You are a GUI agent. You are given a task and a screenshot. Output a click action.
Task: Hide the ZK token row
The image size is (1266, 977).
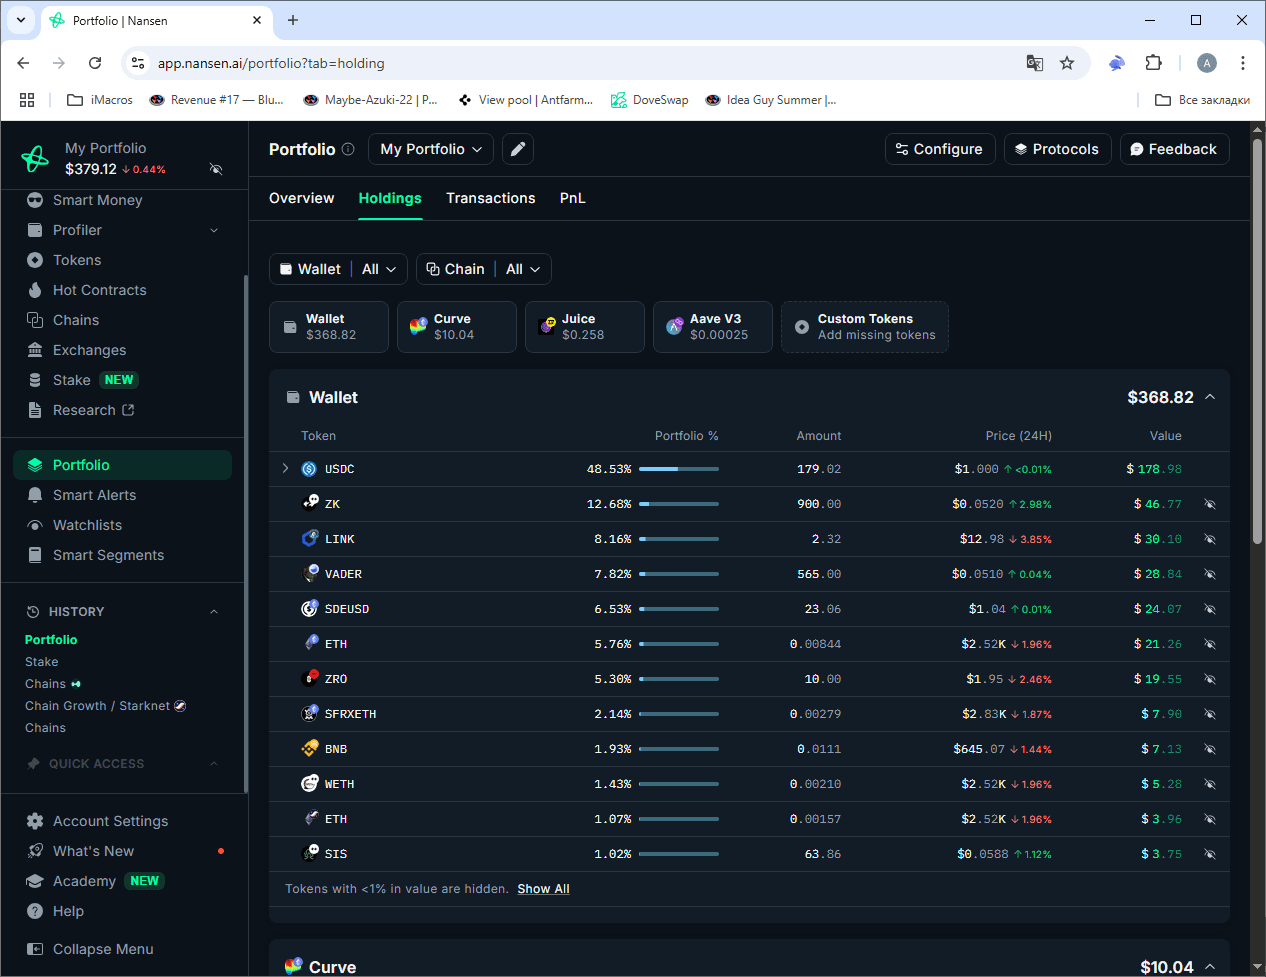[x=1210, y=504]
